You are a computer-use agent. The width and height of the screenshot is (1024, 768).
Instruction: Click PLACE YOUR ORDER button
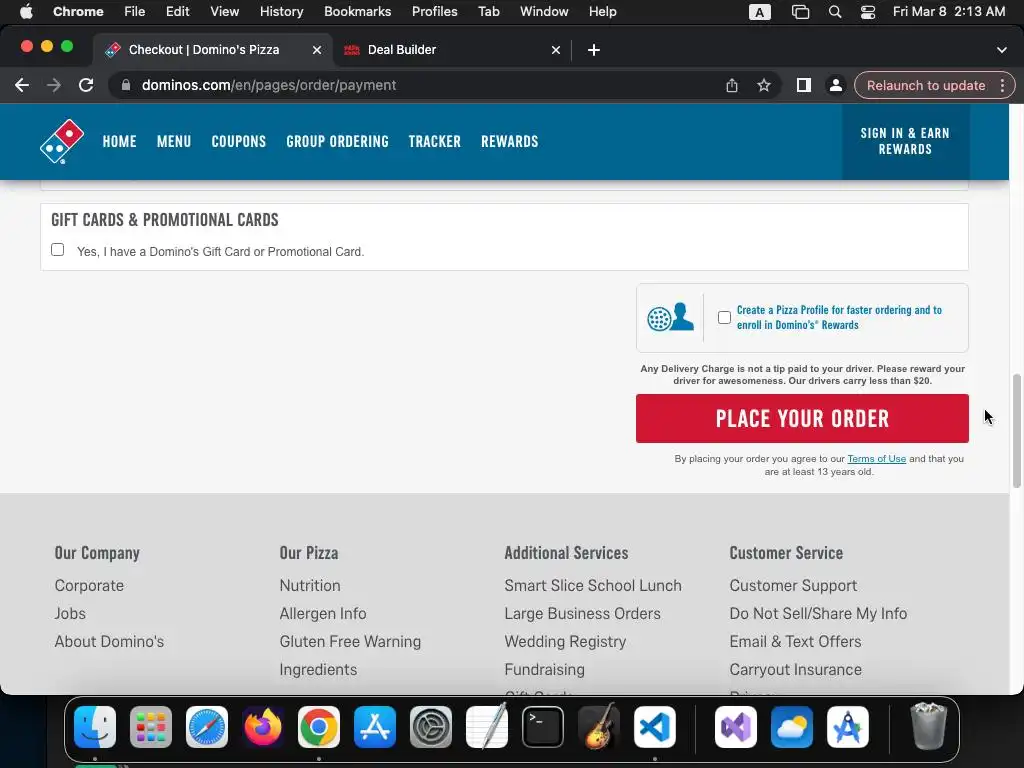click(x=802, y=419)
